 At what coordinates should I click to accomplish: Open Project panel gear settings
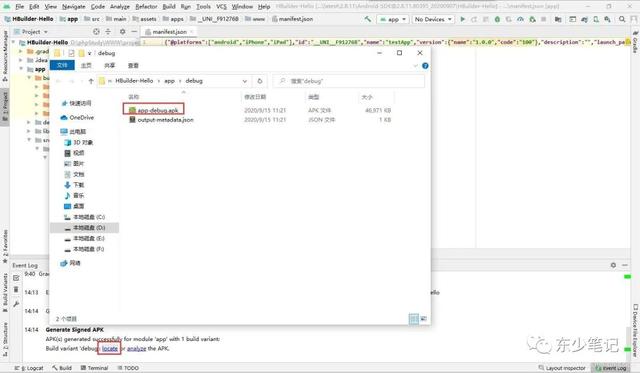click(x=122, y=31)
